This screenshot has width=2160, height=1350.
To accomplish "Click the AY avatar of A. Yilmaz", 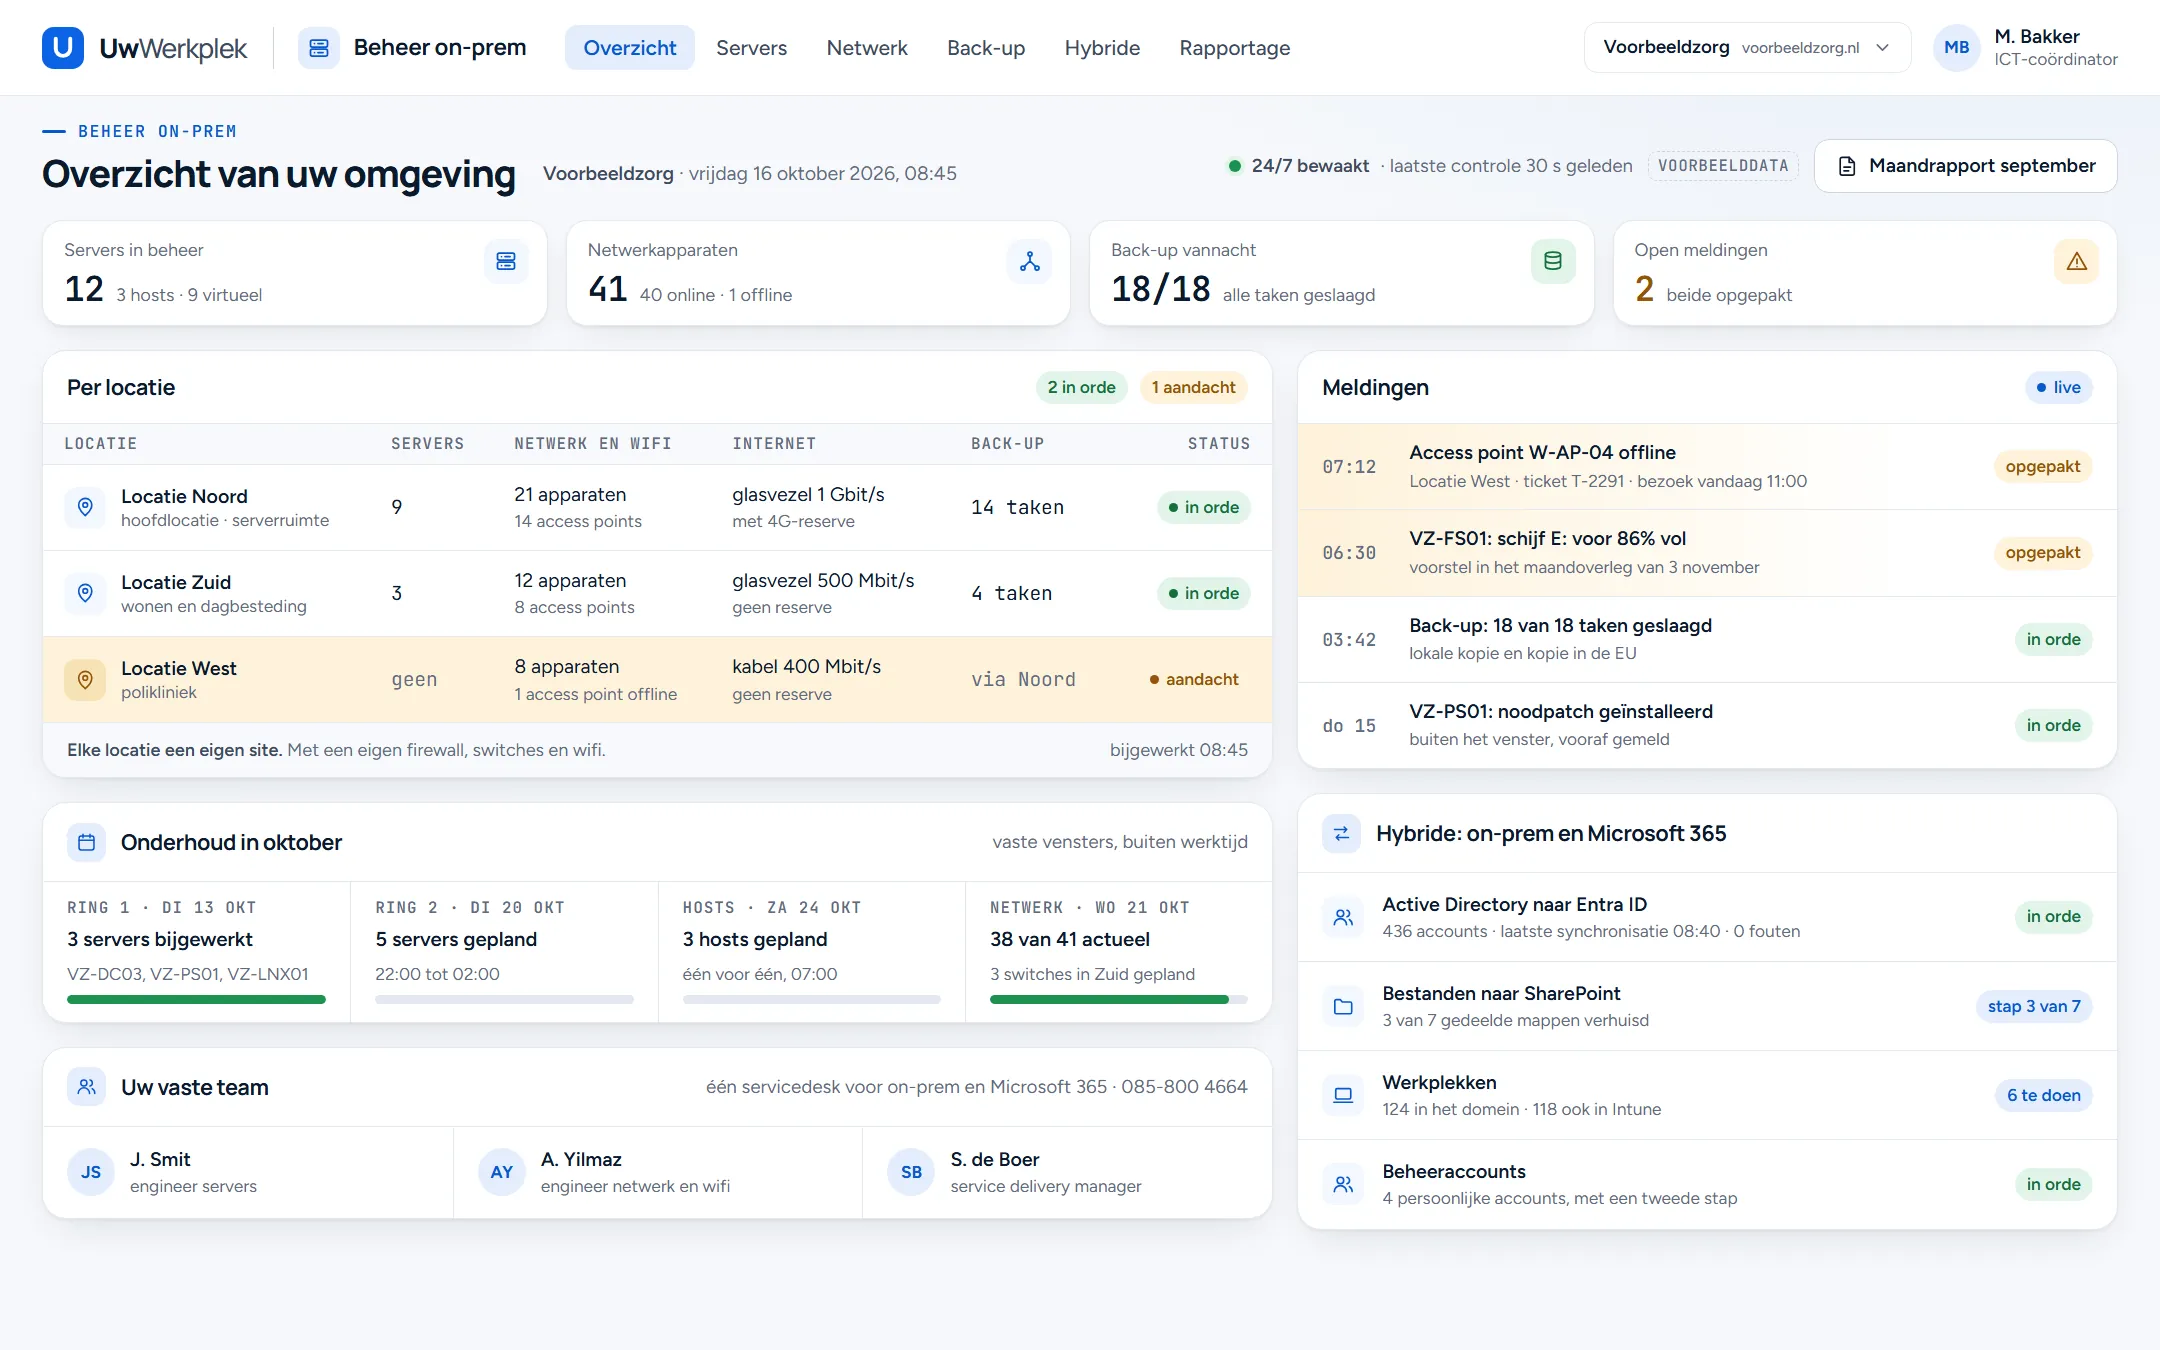I will click(x=502, y=1172).
